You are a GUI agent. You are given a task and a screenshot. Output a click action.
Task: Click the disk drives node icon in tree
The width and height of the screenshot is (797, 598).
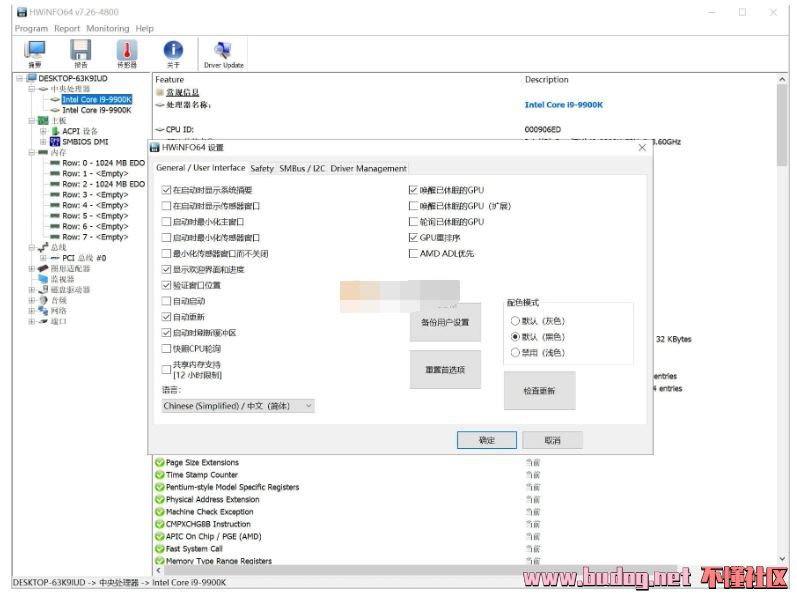[44, 290]
